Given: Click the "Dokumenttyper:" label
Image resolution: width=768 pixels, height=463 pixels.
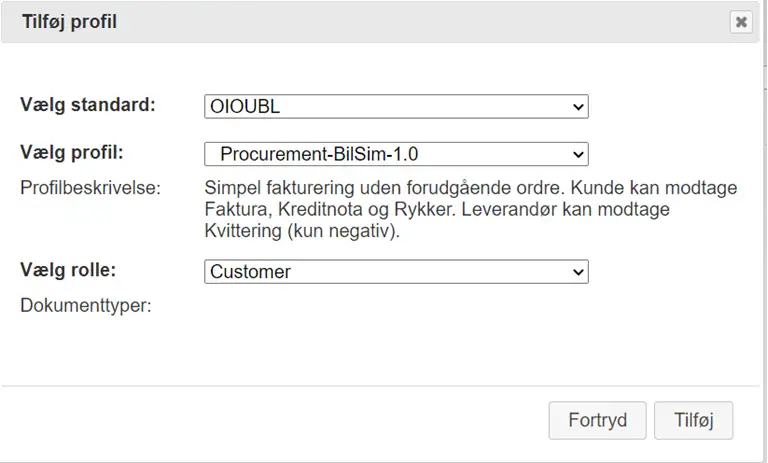Looking at the screenshot, I should point(85,305).
